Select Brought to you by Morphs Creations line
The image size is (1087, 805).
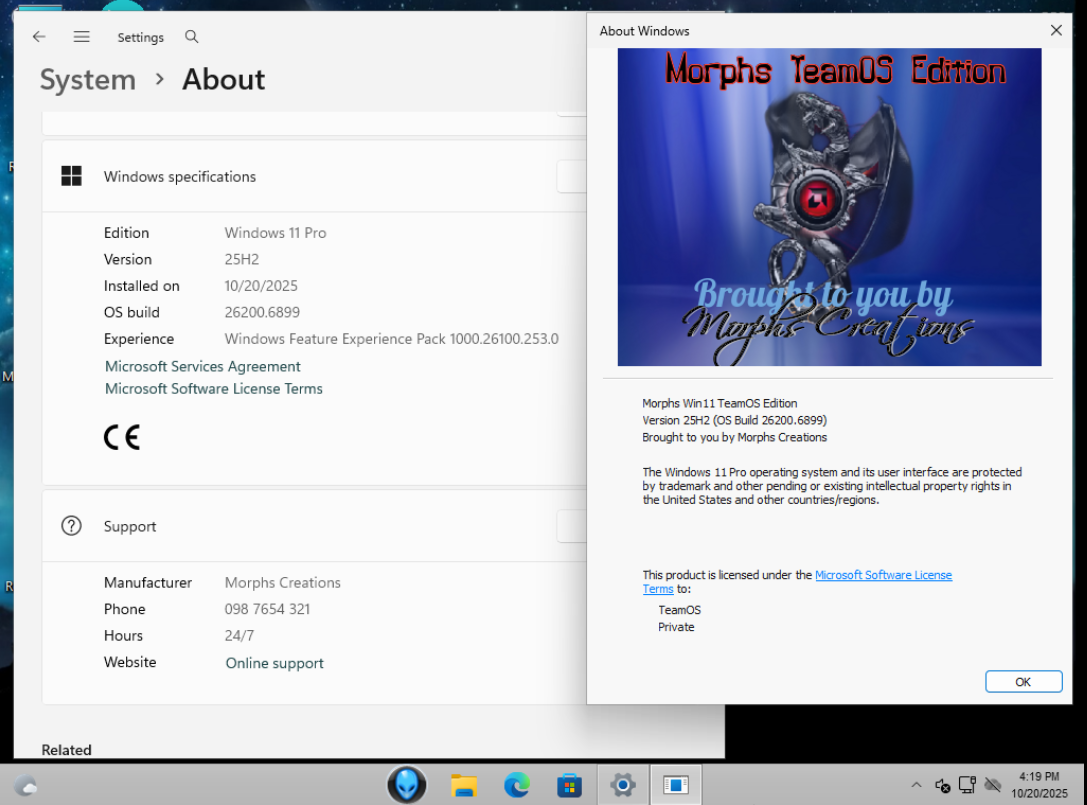click(734, 438)
